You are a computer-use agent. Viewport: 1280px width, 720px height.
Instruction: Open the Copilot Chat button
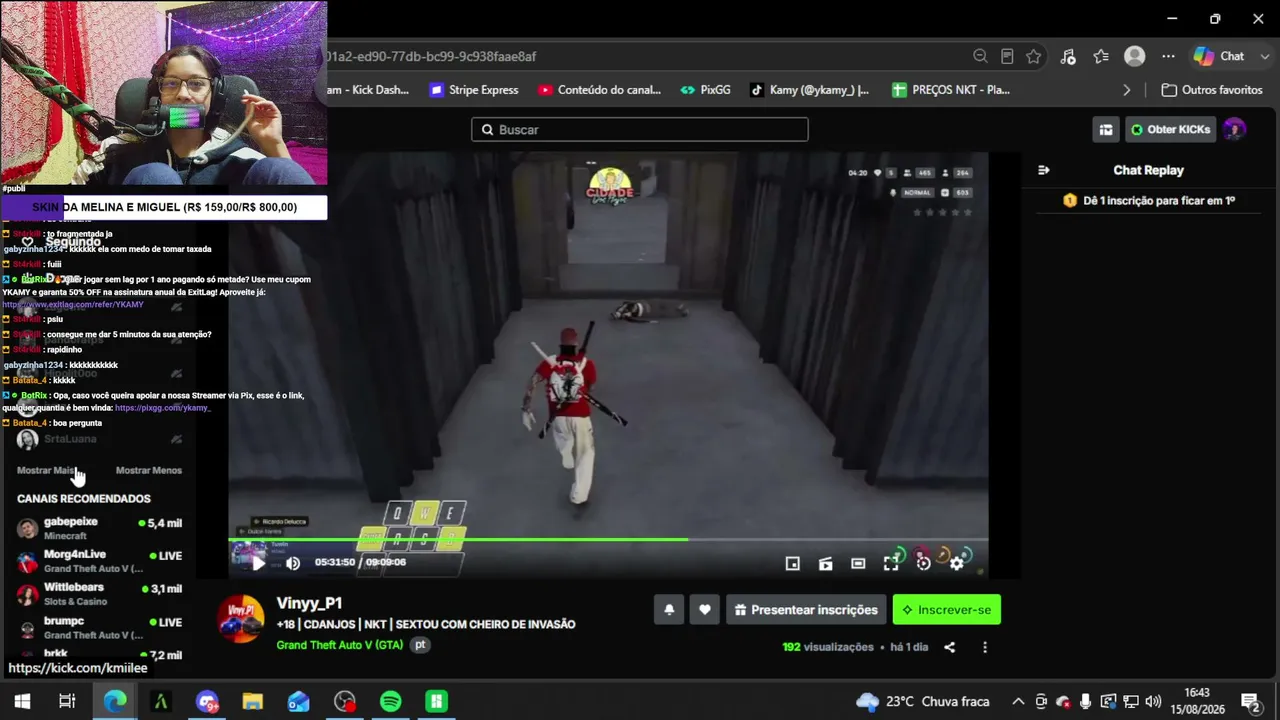click(x=1219, y=56)
